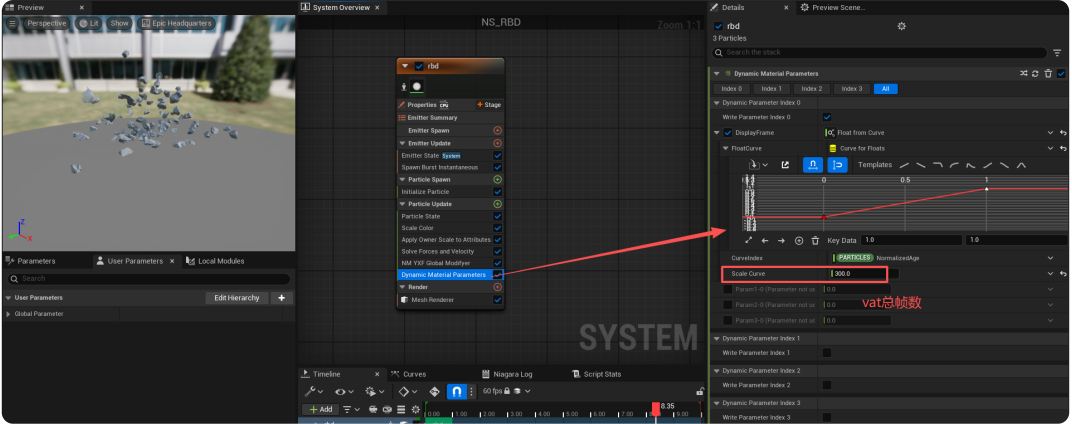
Task: Click the Scale Curve value field
Action: click(x=858, y=273)
